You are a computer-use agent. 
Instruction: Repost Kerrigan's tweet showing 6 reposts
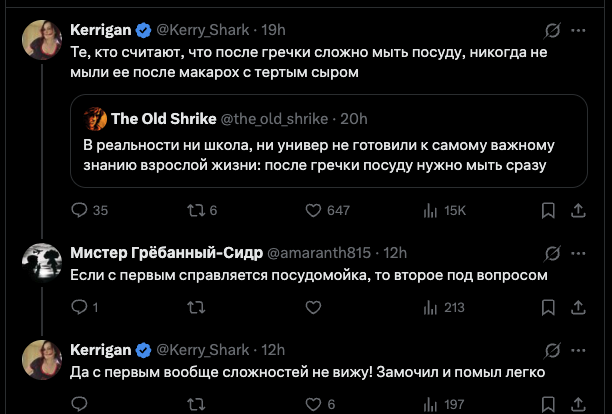pos(194,211)
